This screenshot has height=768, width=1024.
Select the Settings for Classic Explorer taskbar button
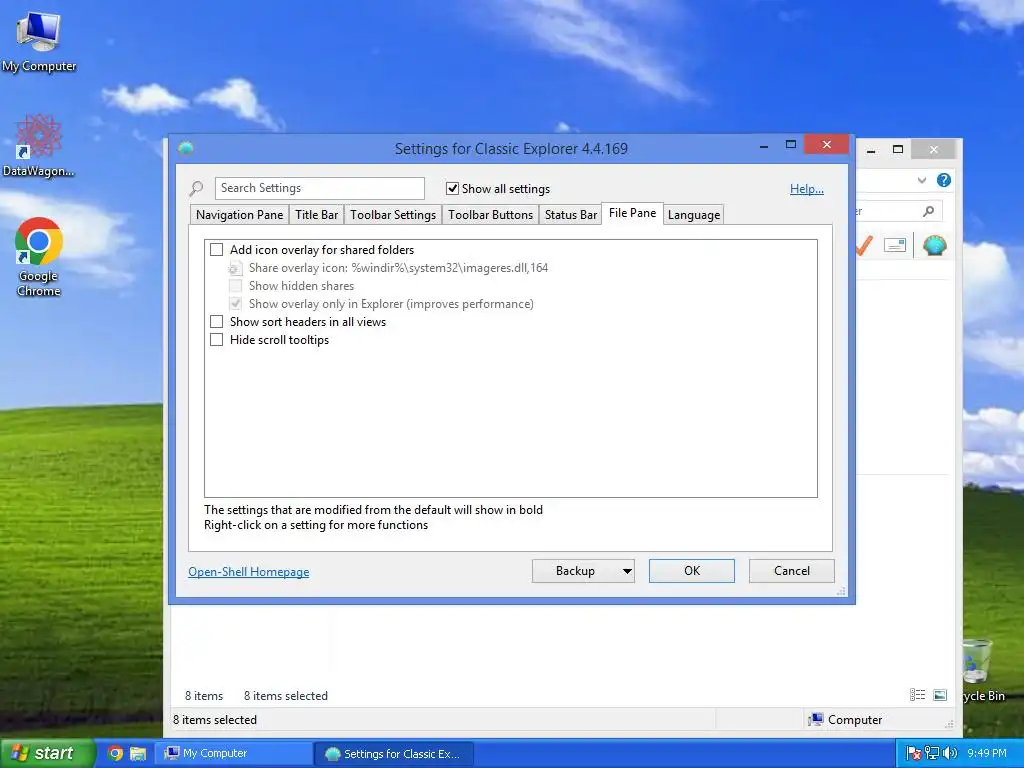pyautogui.click(x=392, y=754)
